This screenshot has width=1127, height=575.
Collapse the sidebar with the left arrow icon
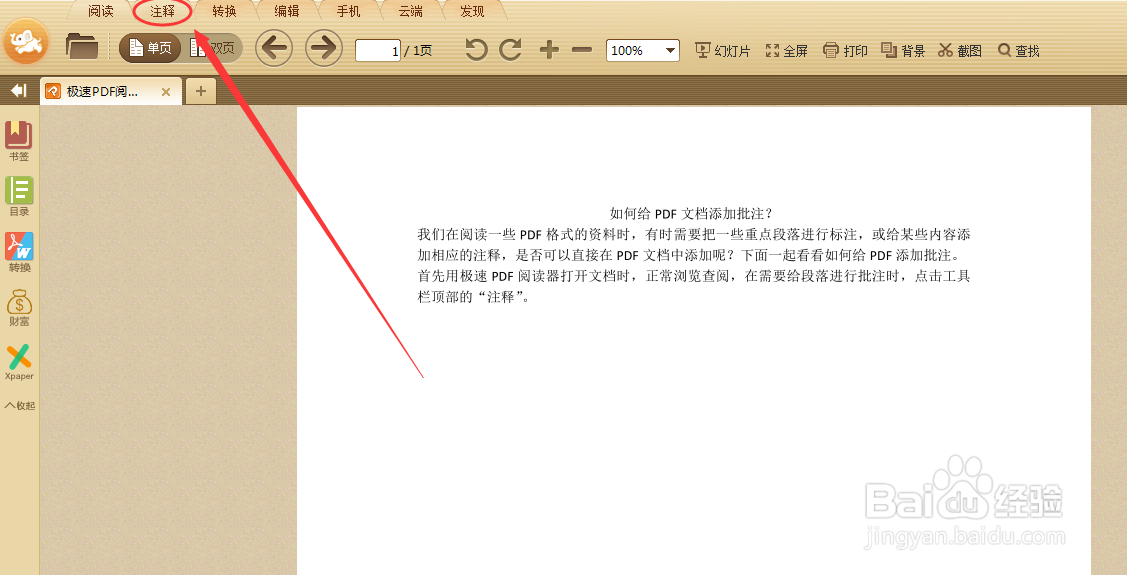pos(19,91)
